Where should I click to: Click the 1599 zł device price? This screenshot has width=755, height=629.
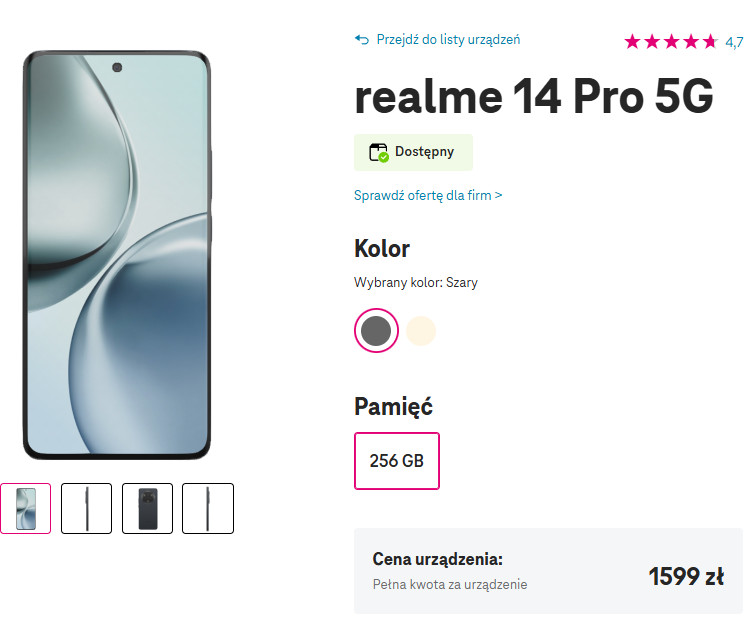685,577
